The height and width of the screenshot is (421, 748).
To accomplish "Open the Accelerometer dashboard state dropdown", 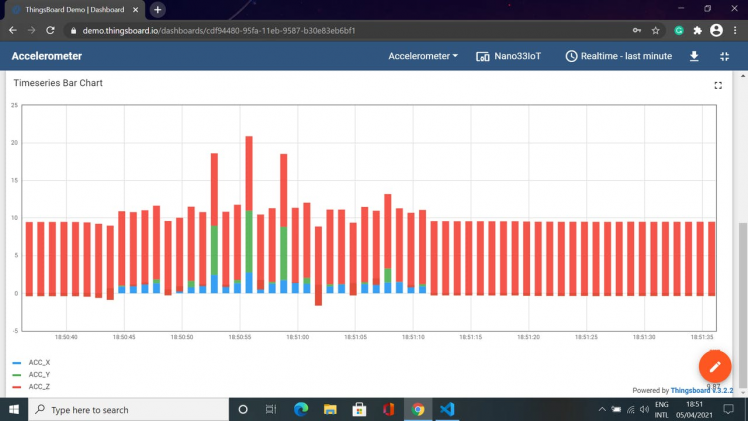I will click(x=423, y=56).
